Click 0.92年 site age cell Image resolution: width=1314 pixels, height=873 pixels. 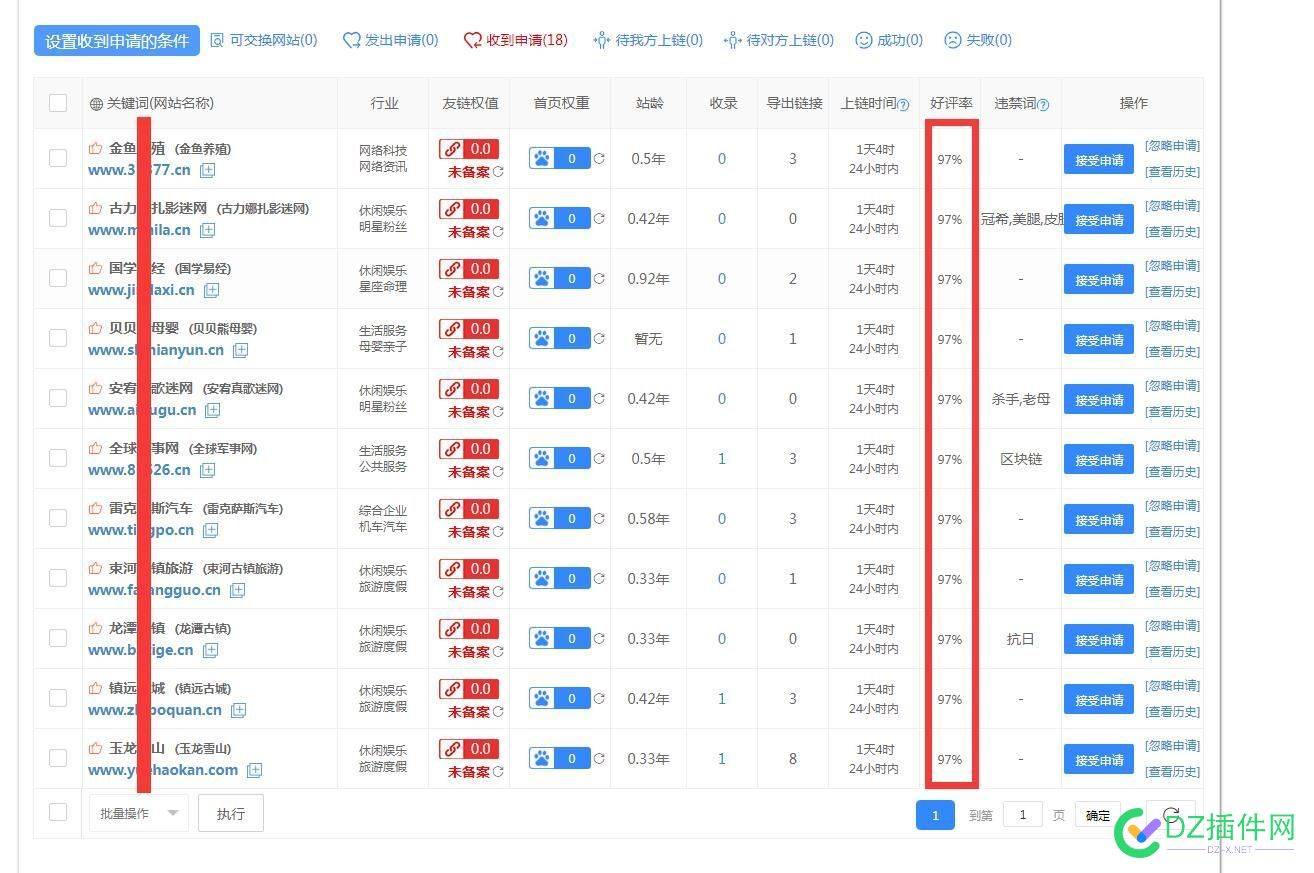[648, 279]
